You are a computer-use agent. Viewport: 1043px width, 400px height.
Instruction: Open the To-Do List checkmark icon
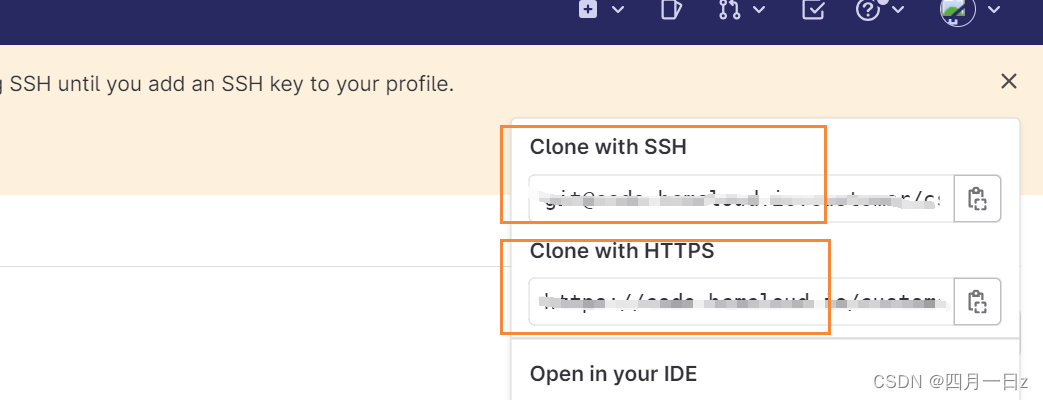pyautogui.click(x=814, y=10)
